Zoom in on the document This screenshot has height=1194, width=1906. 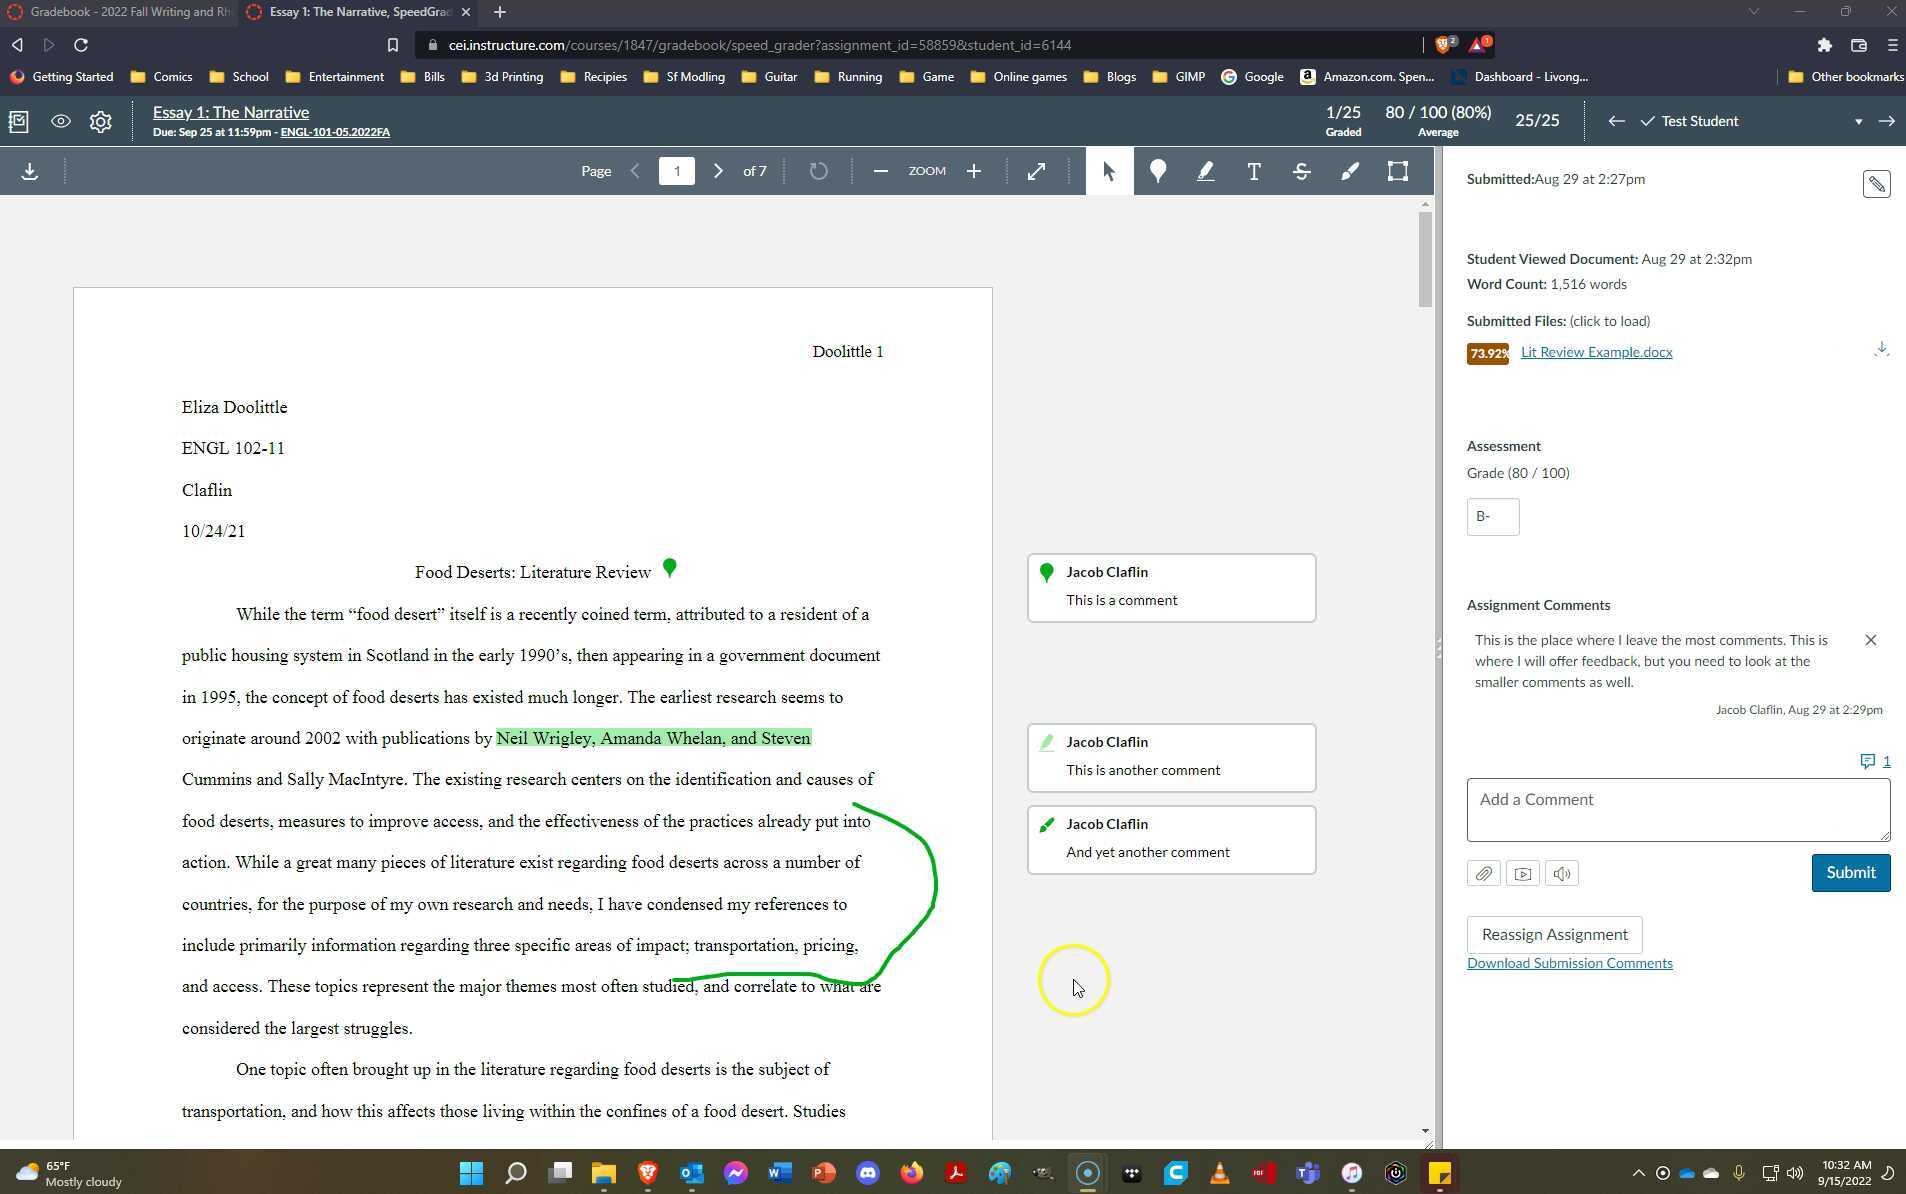(973, 170)
